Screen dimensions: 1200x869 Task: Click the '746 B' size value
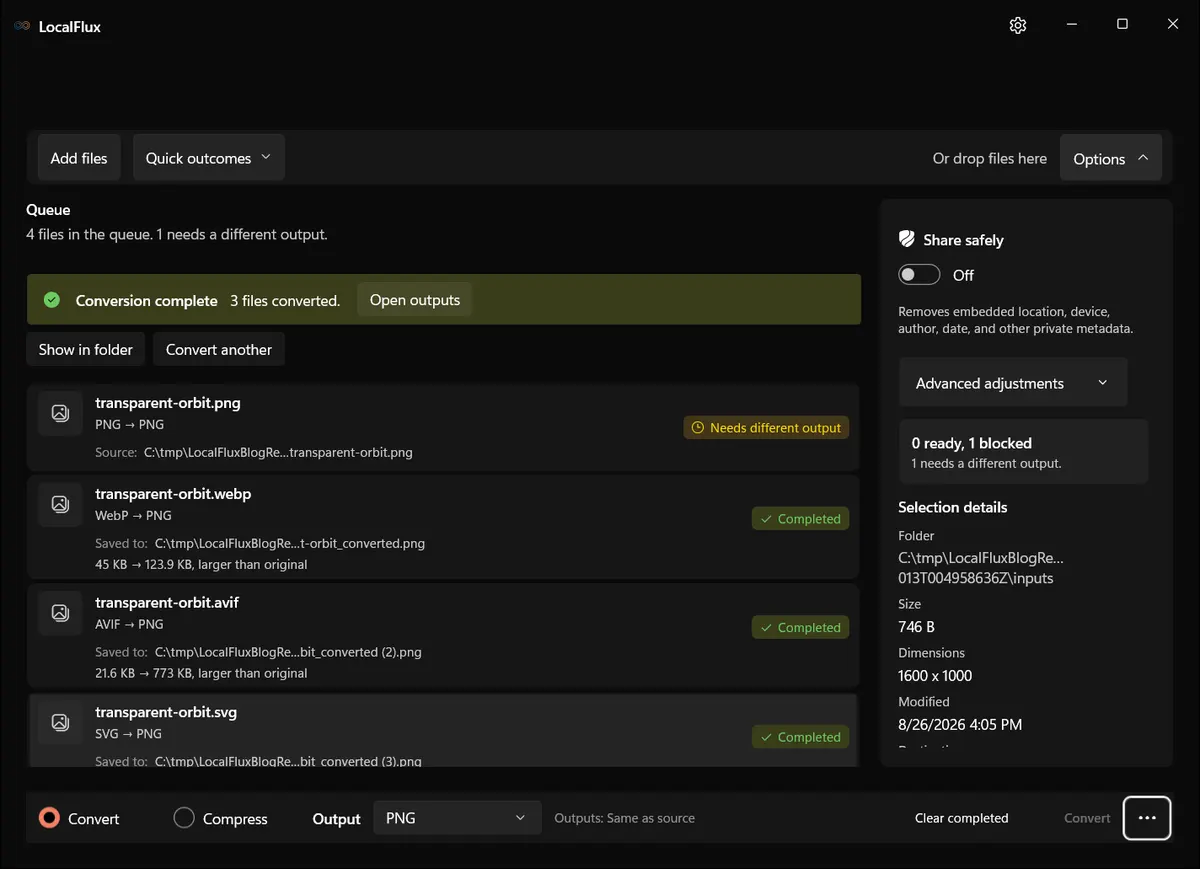[x=917, y=627]
